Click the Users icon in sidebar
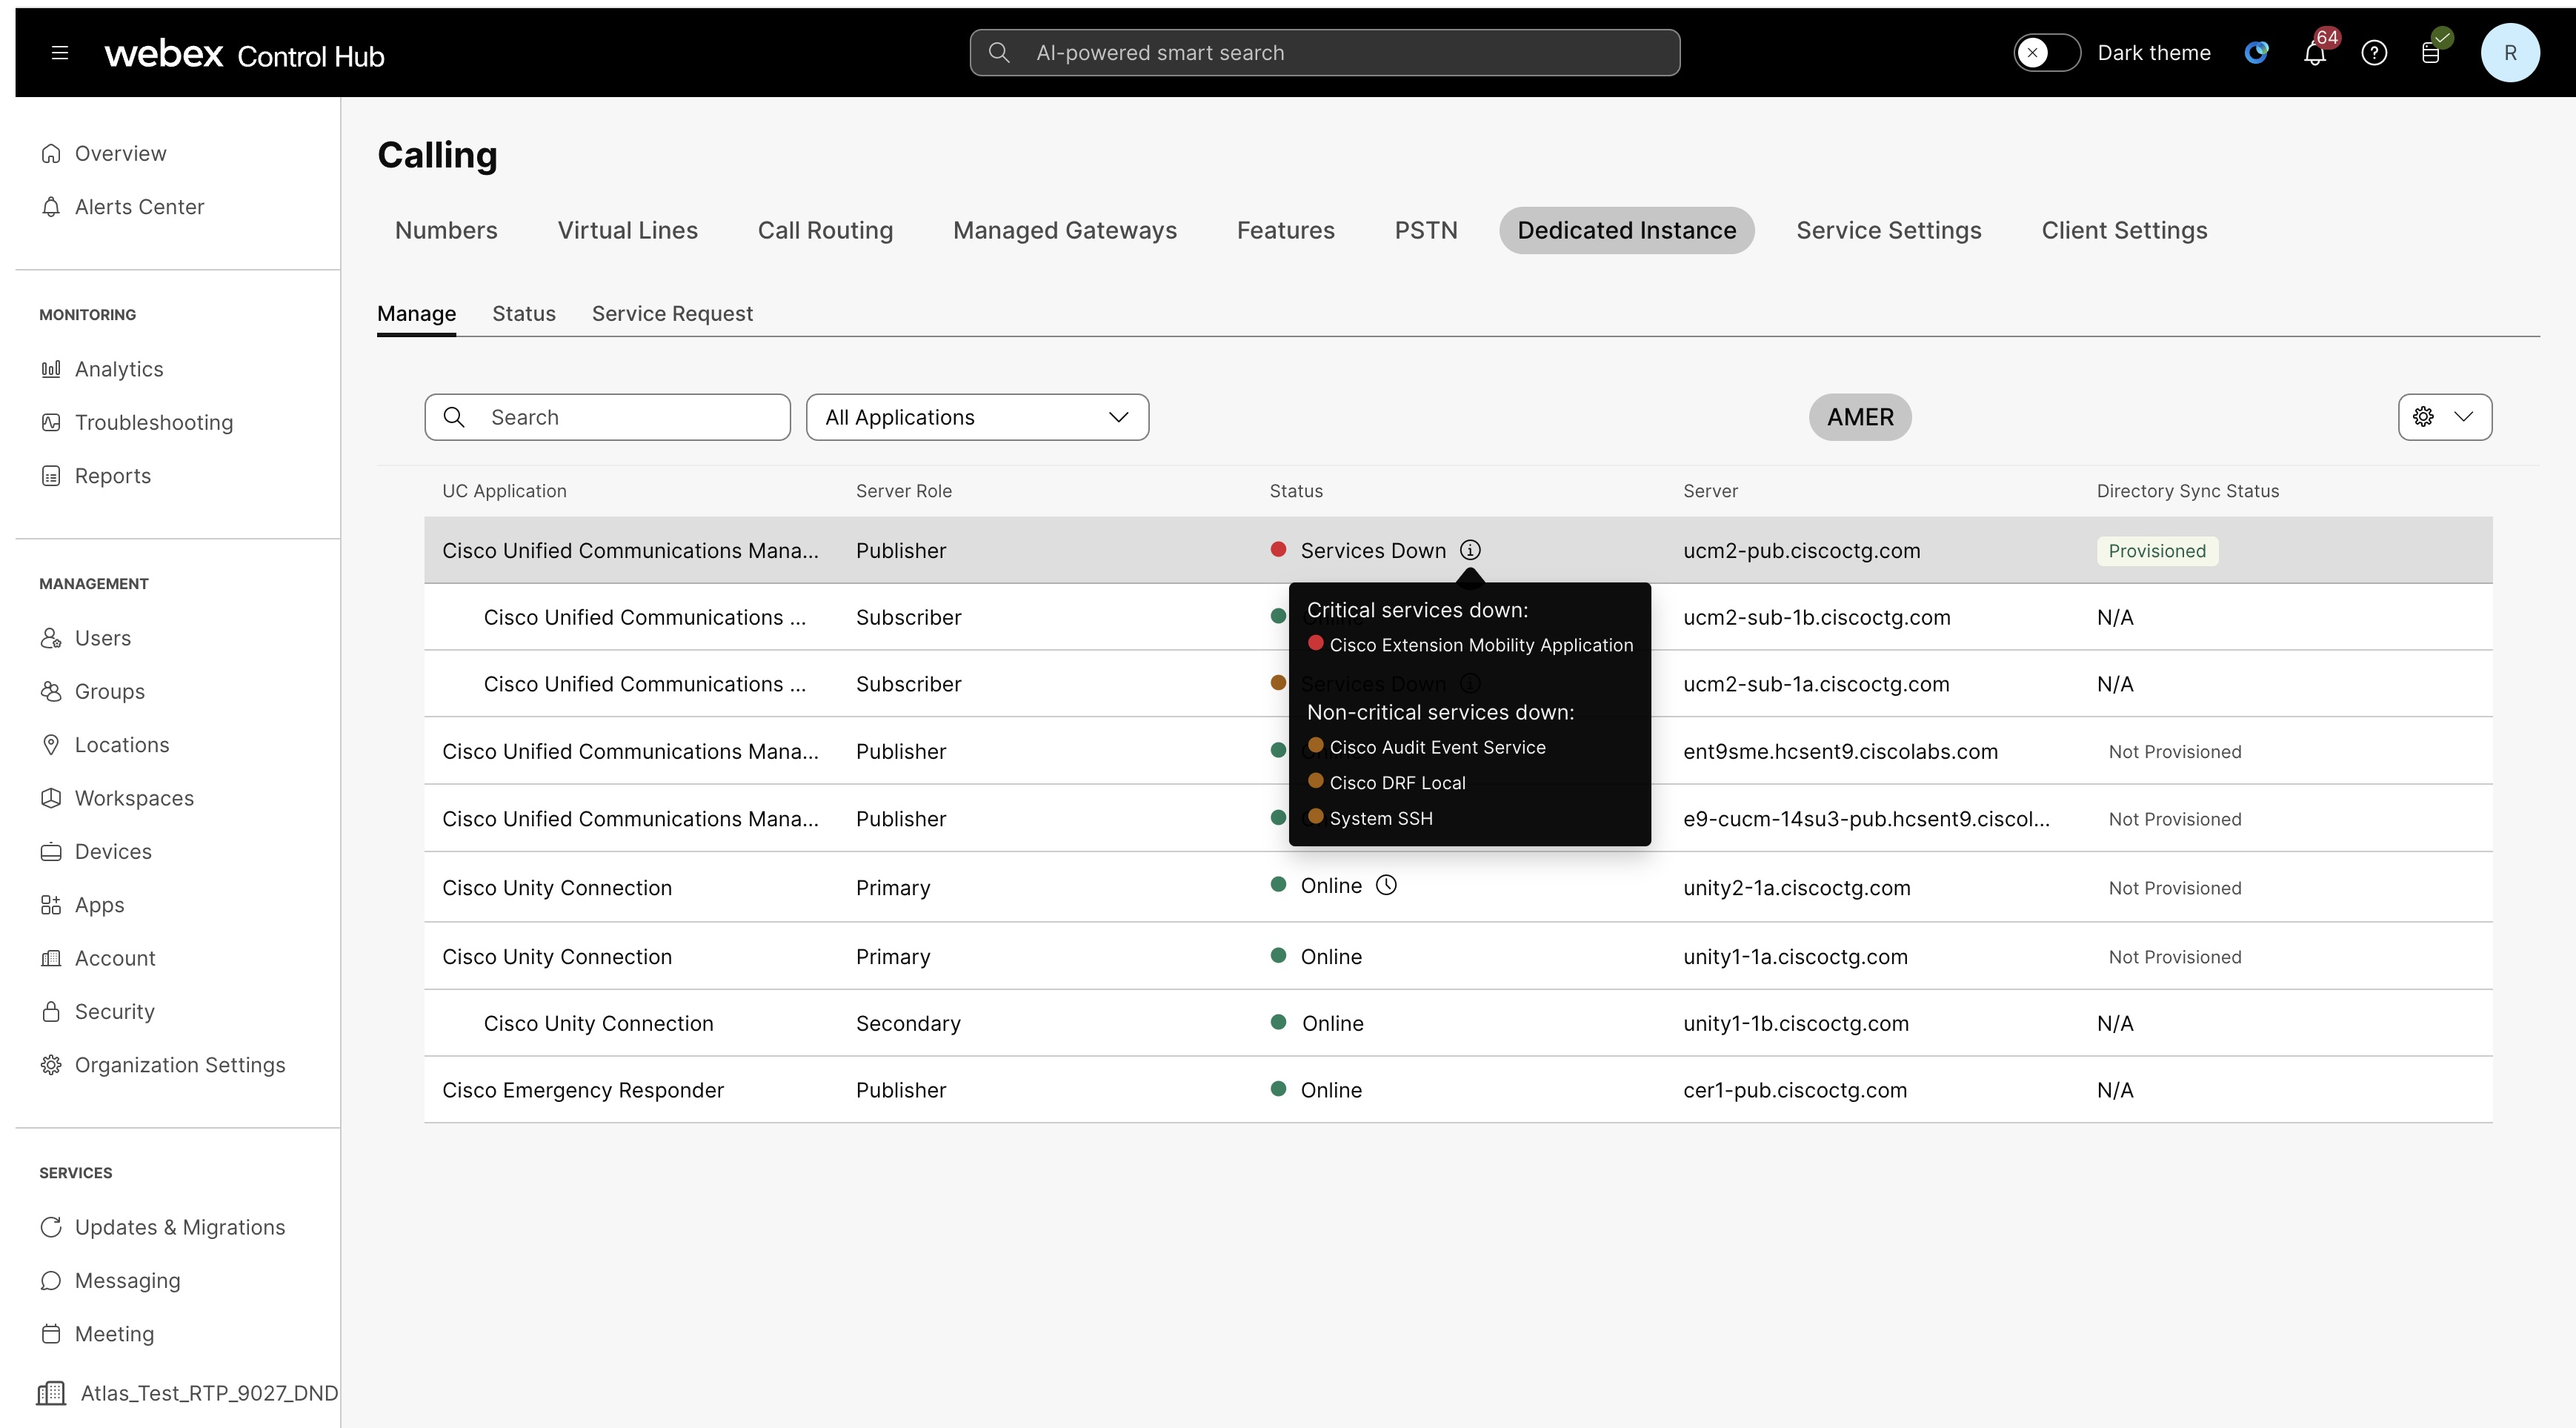 click(51, 638)
